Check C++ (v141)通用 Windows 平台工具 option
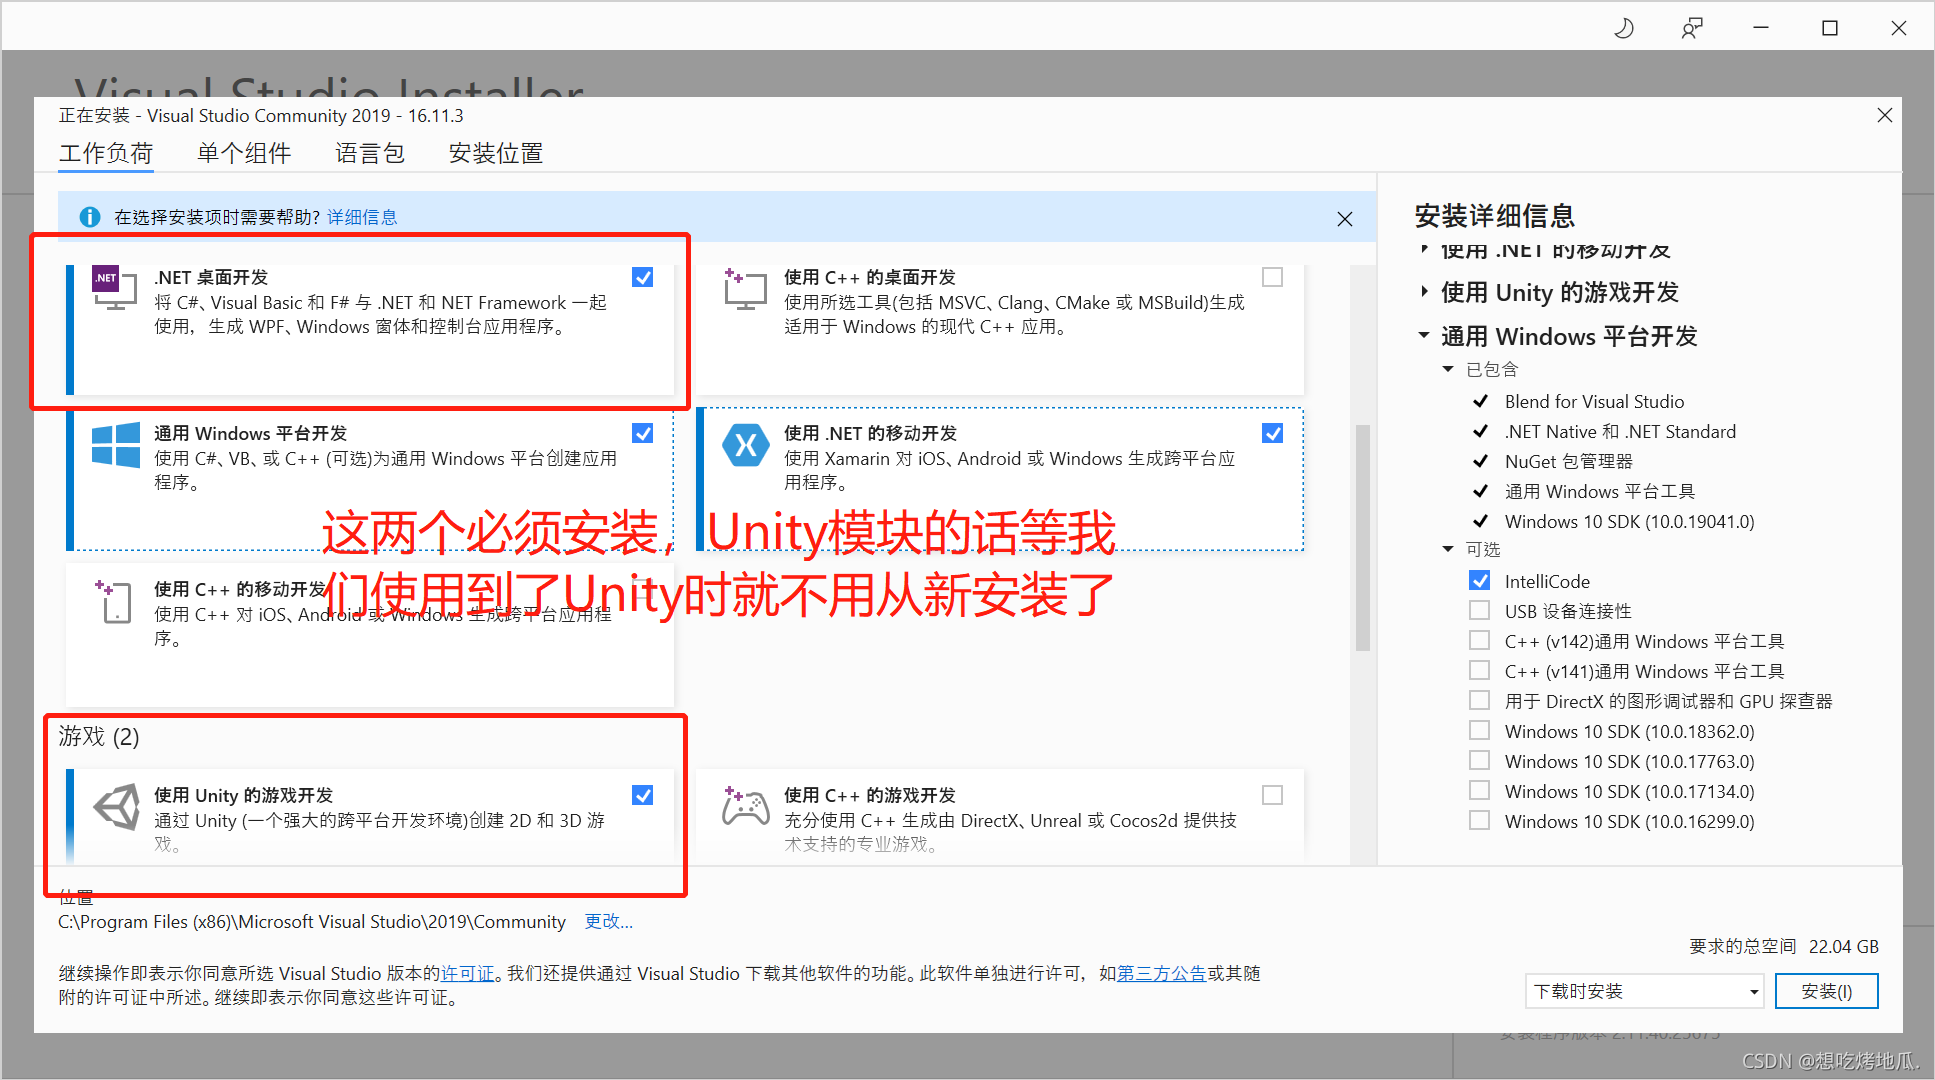 [1480, 670]
